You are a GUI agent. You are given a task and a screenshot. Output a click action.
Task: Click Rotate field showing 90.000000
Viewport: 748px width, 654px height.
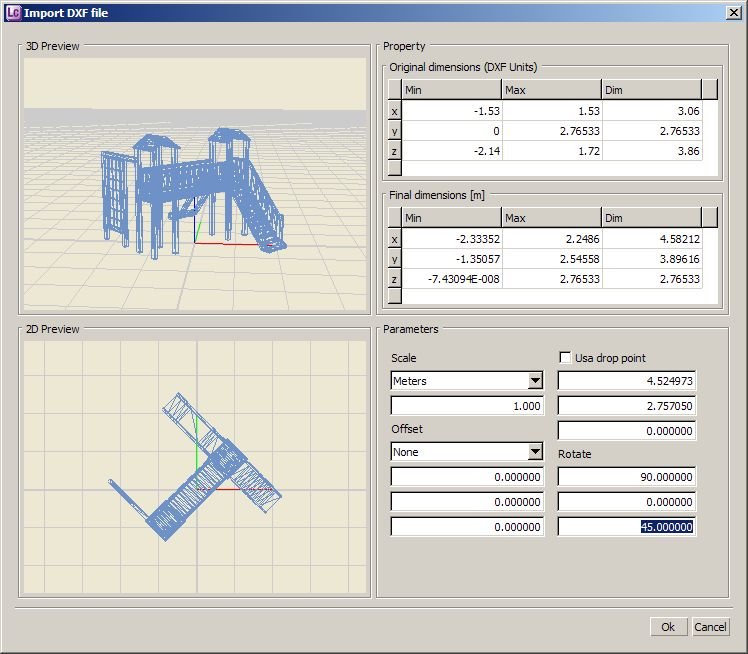627,477
